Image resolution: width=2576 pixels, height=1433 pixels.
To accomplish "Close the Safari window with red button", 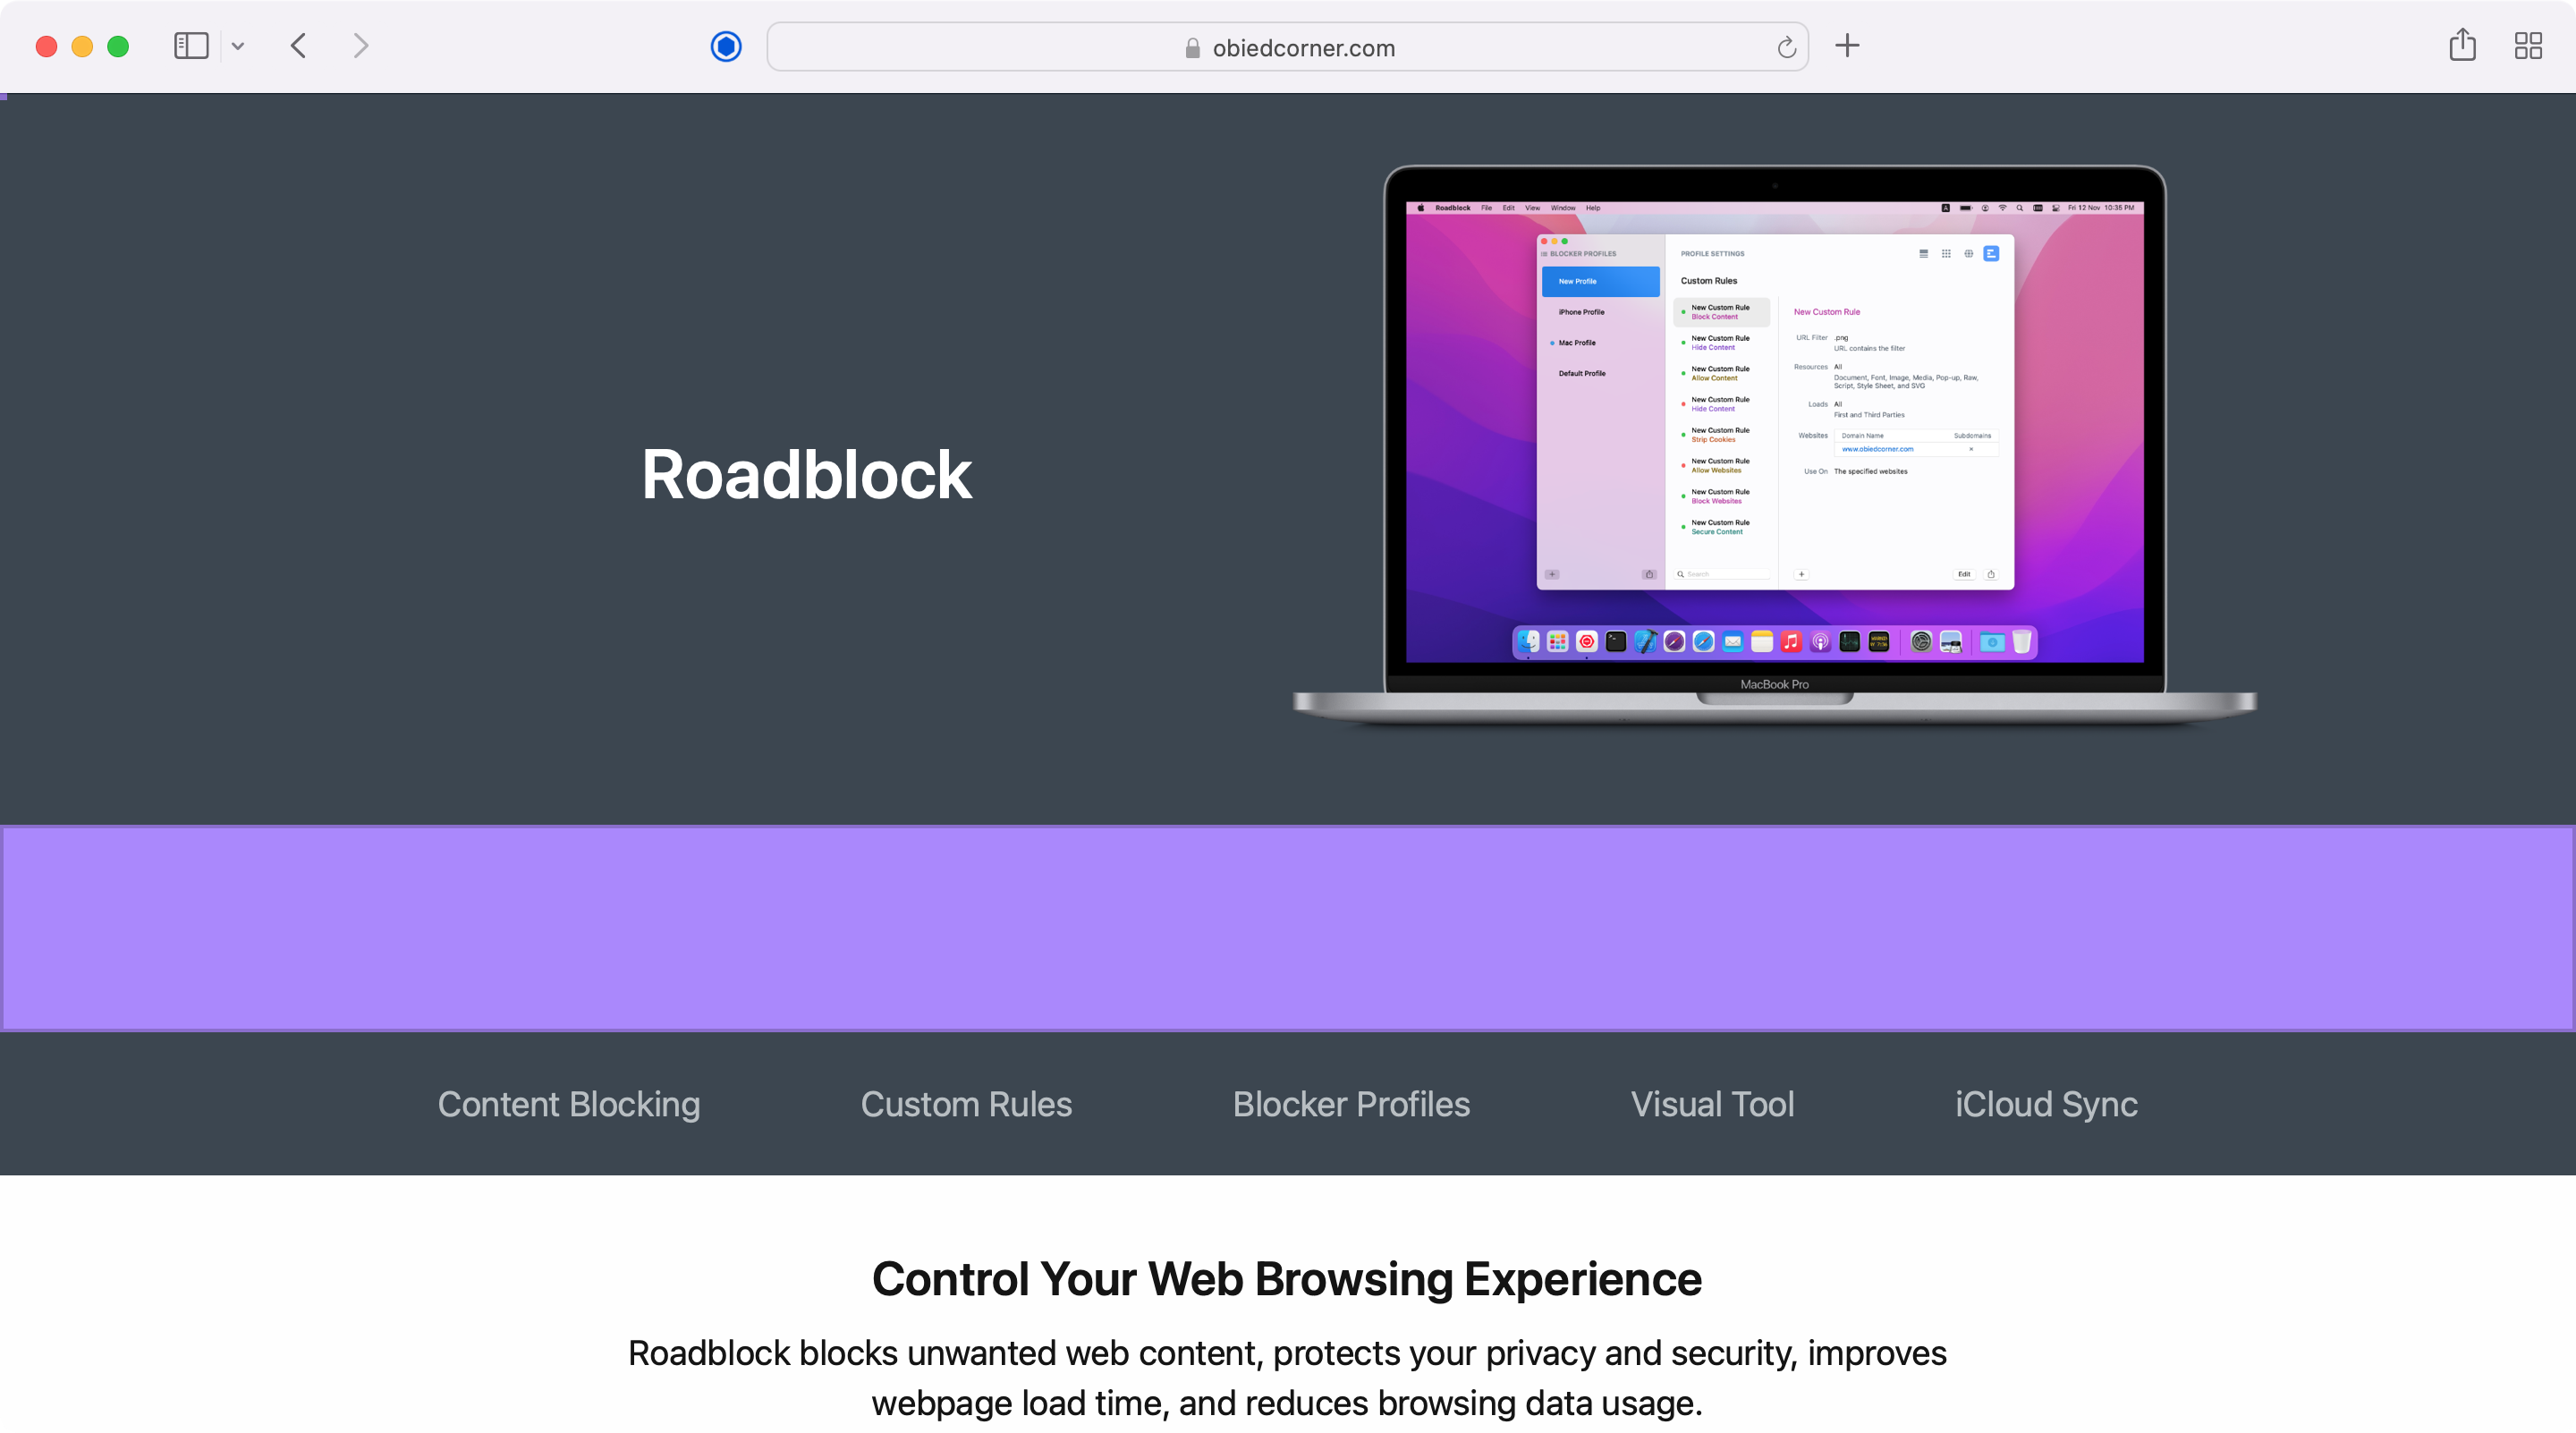I will pos(46,46).
